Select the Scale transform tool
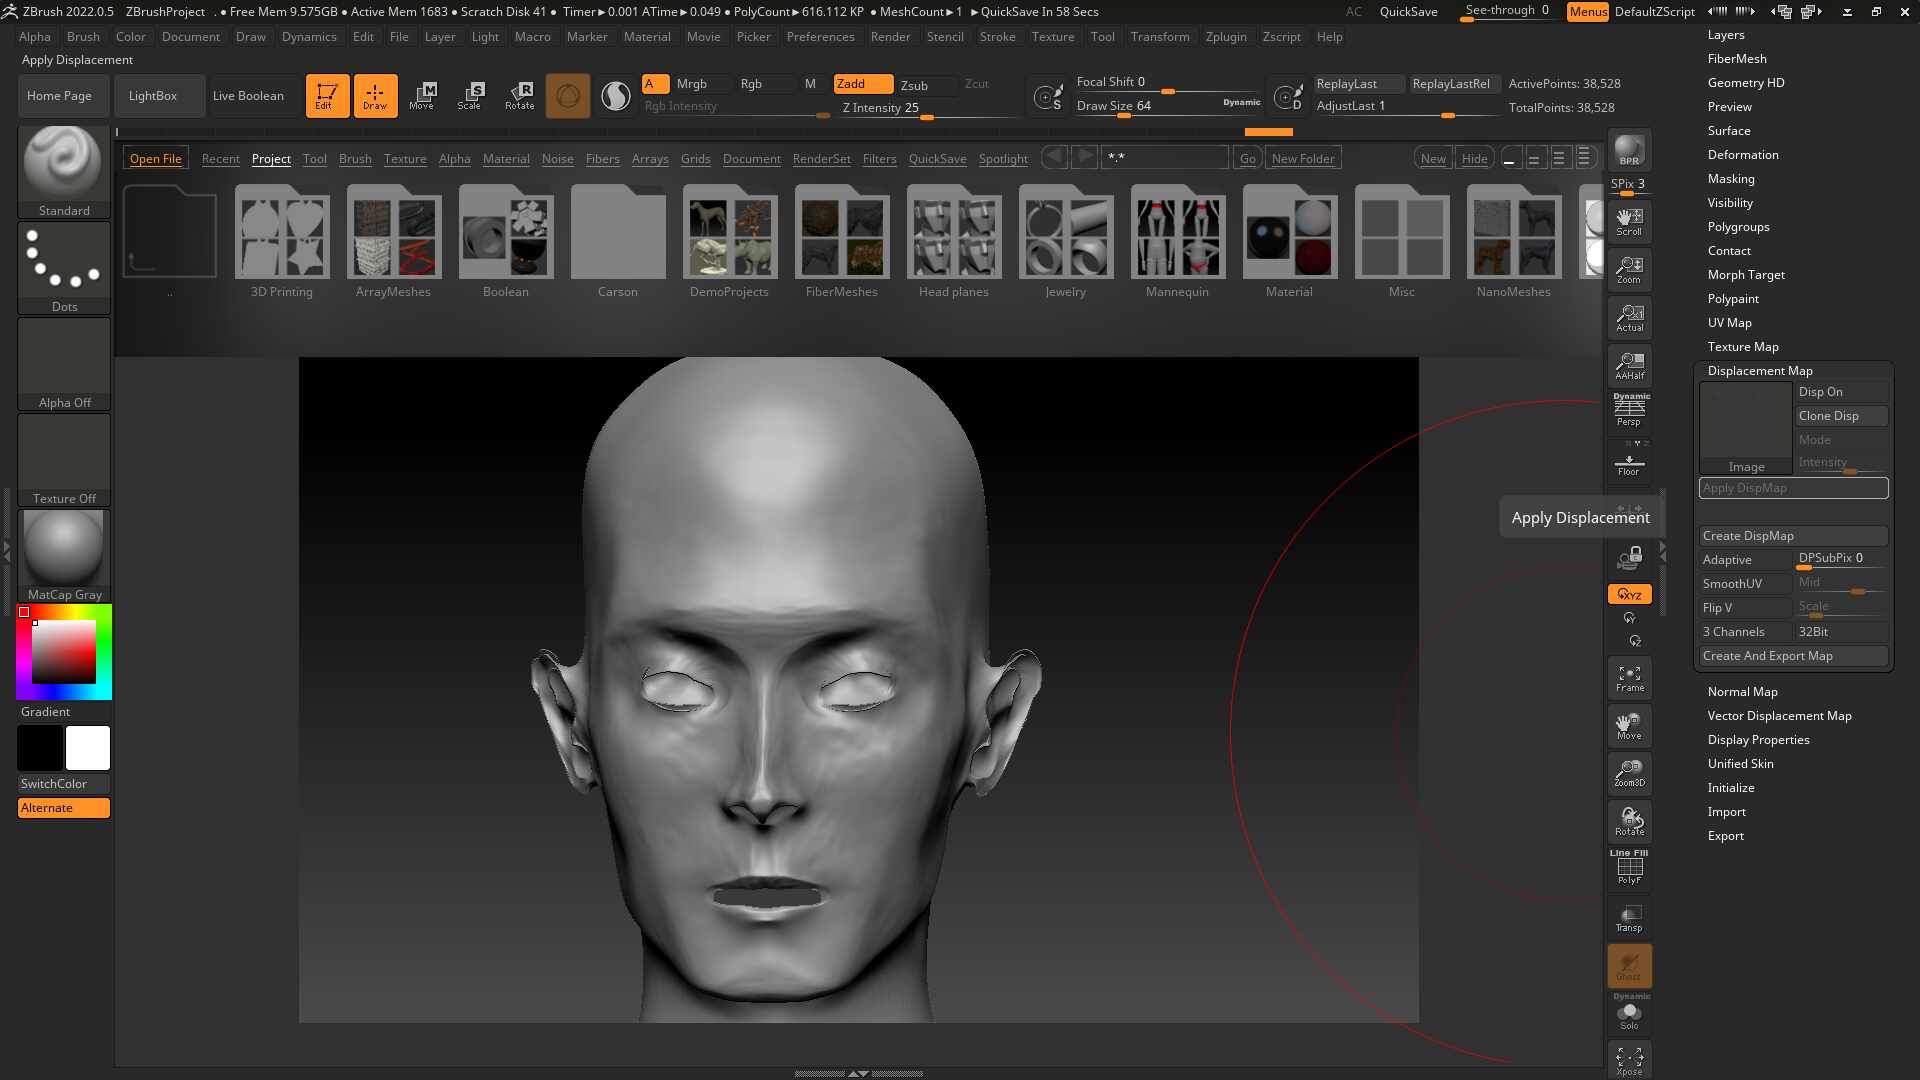 coord(469,95)
